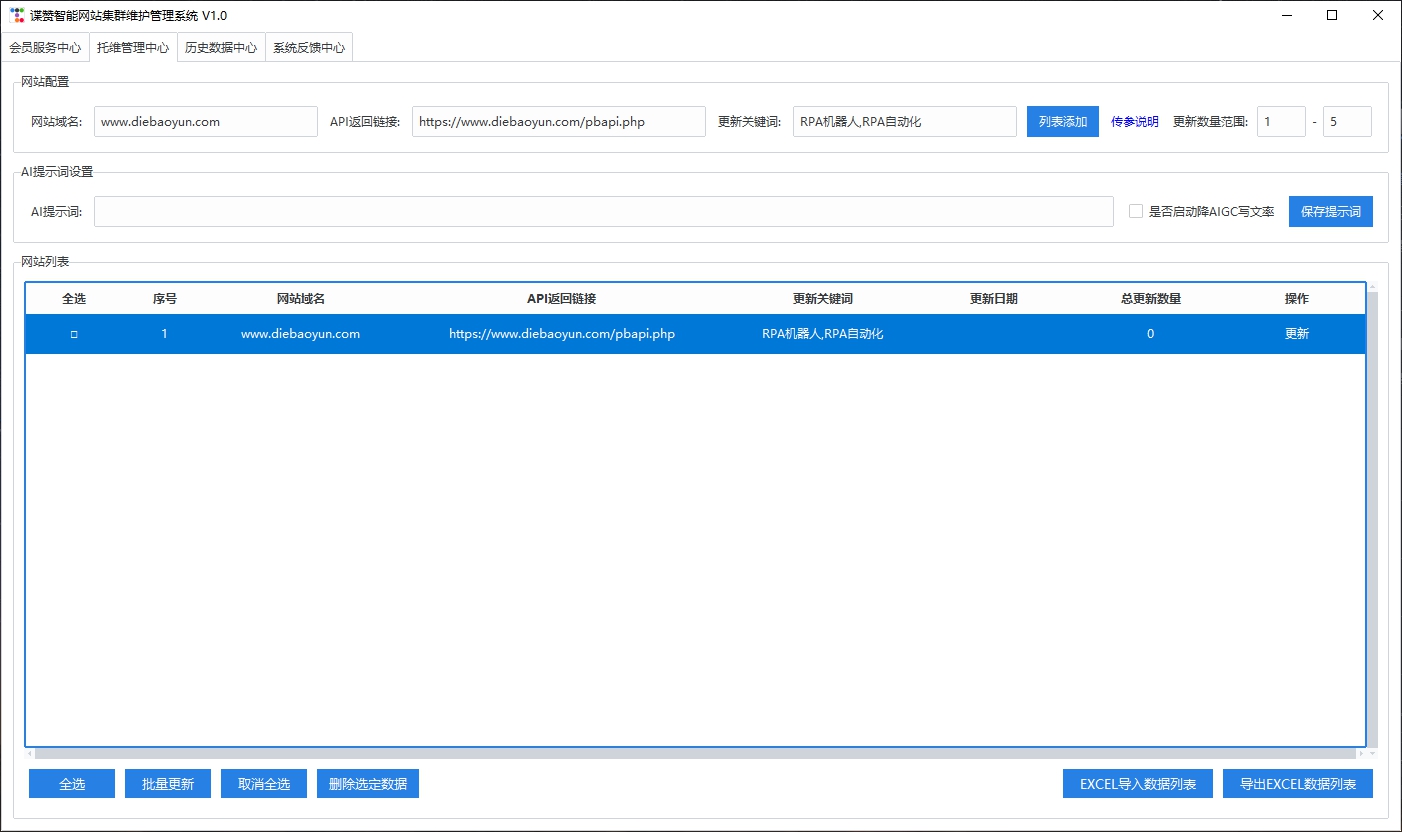Click the 列表添加 button

pyautogui.click(x=1063, y=122)
